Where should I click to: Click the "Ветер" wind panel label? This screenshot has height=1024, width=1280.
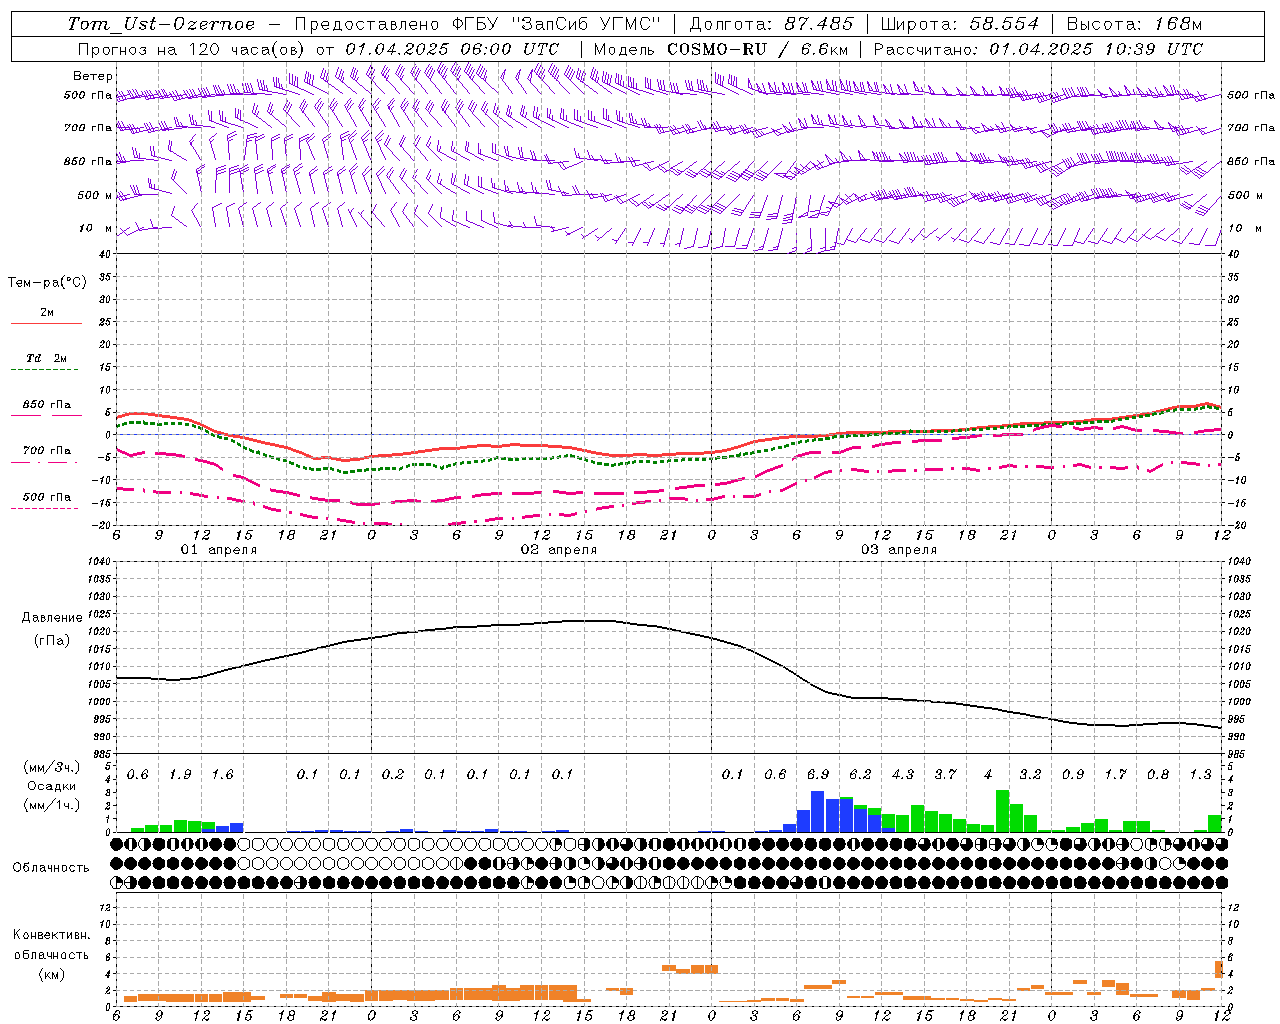[93, 76]
